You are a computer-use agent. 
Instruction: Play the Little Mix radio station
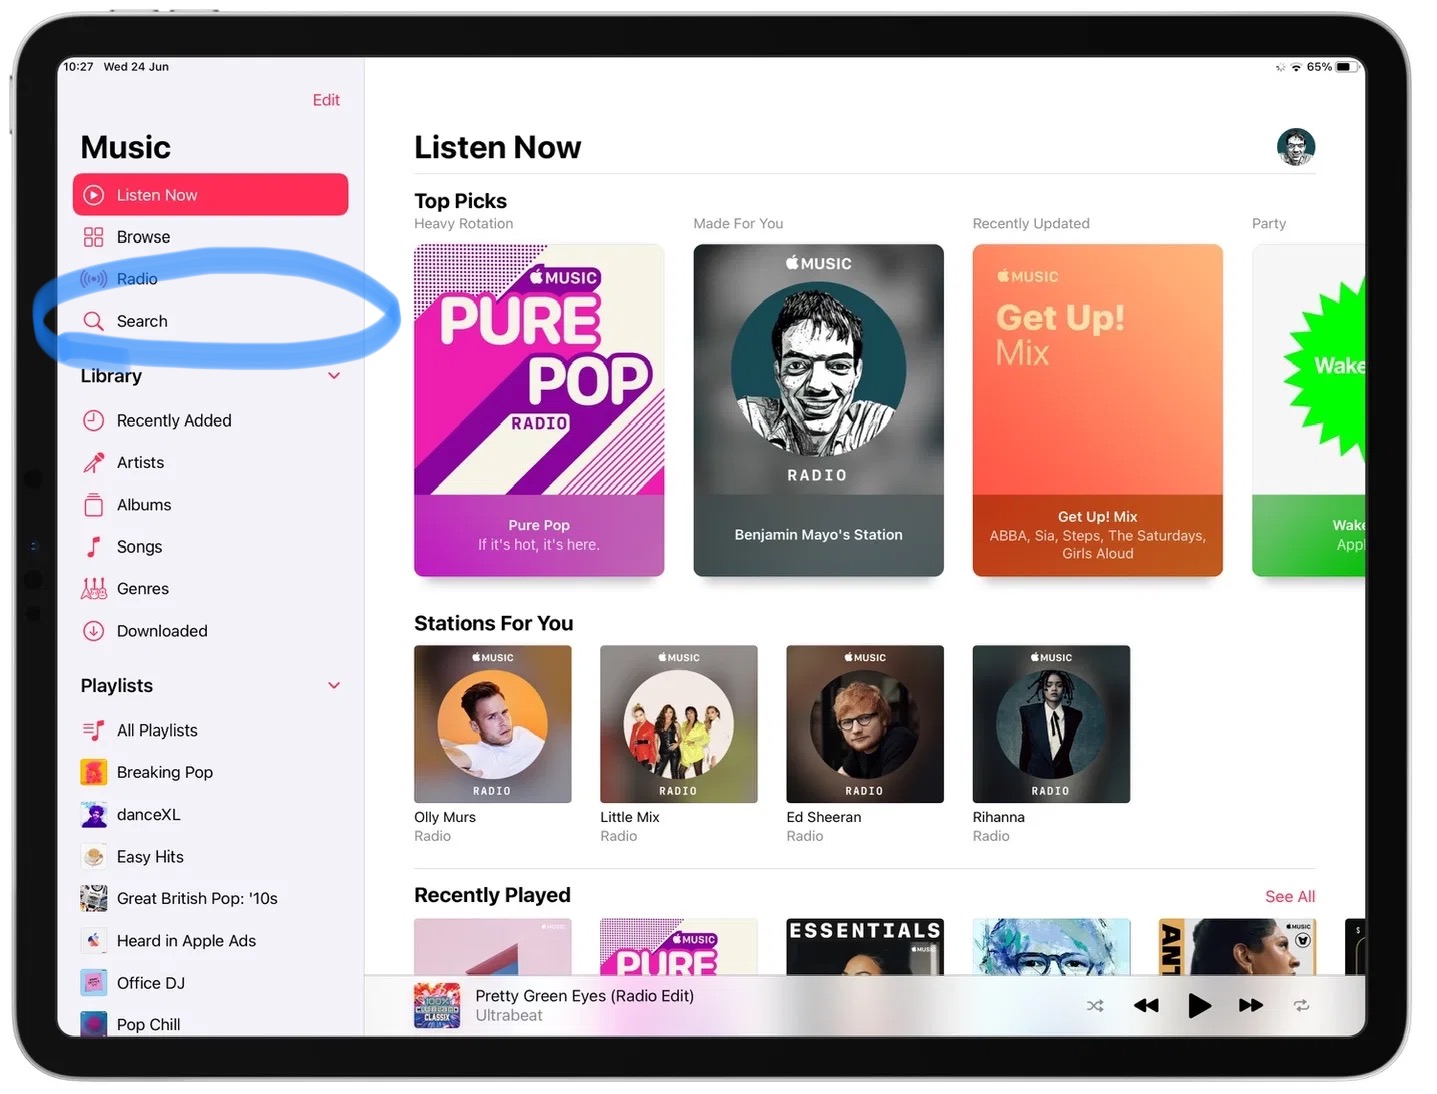[x=679, y=724]
